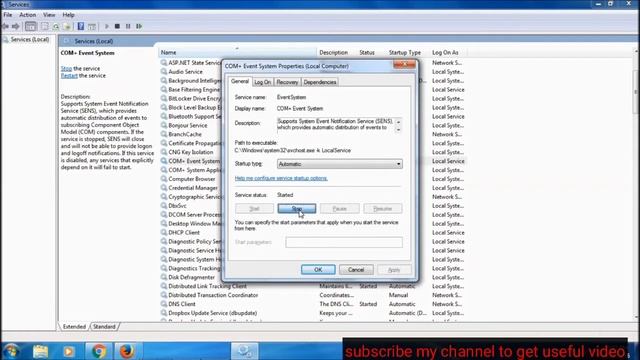This screenshot has height=360, width=640.
Task: Open the Action menu
Action: click(28, 15)
